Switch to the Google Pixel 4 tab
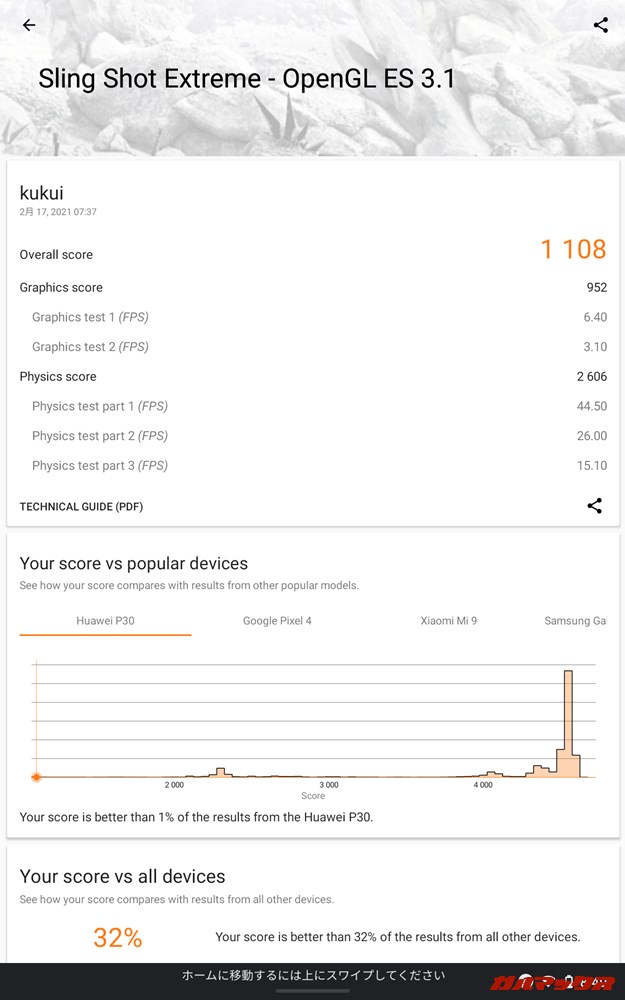The image size is (625, 1000). click(277, 620)
